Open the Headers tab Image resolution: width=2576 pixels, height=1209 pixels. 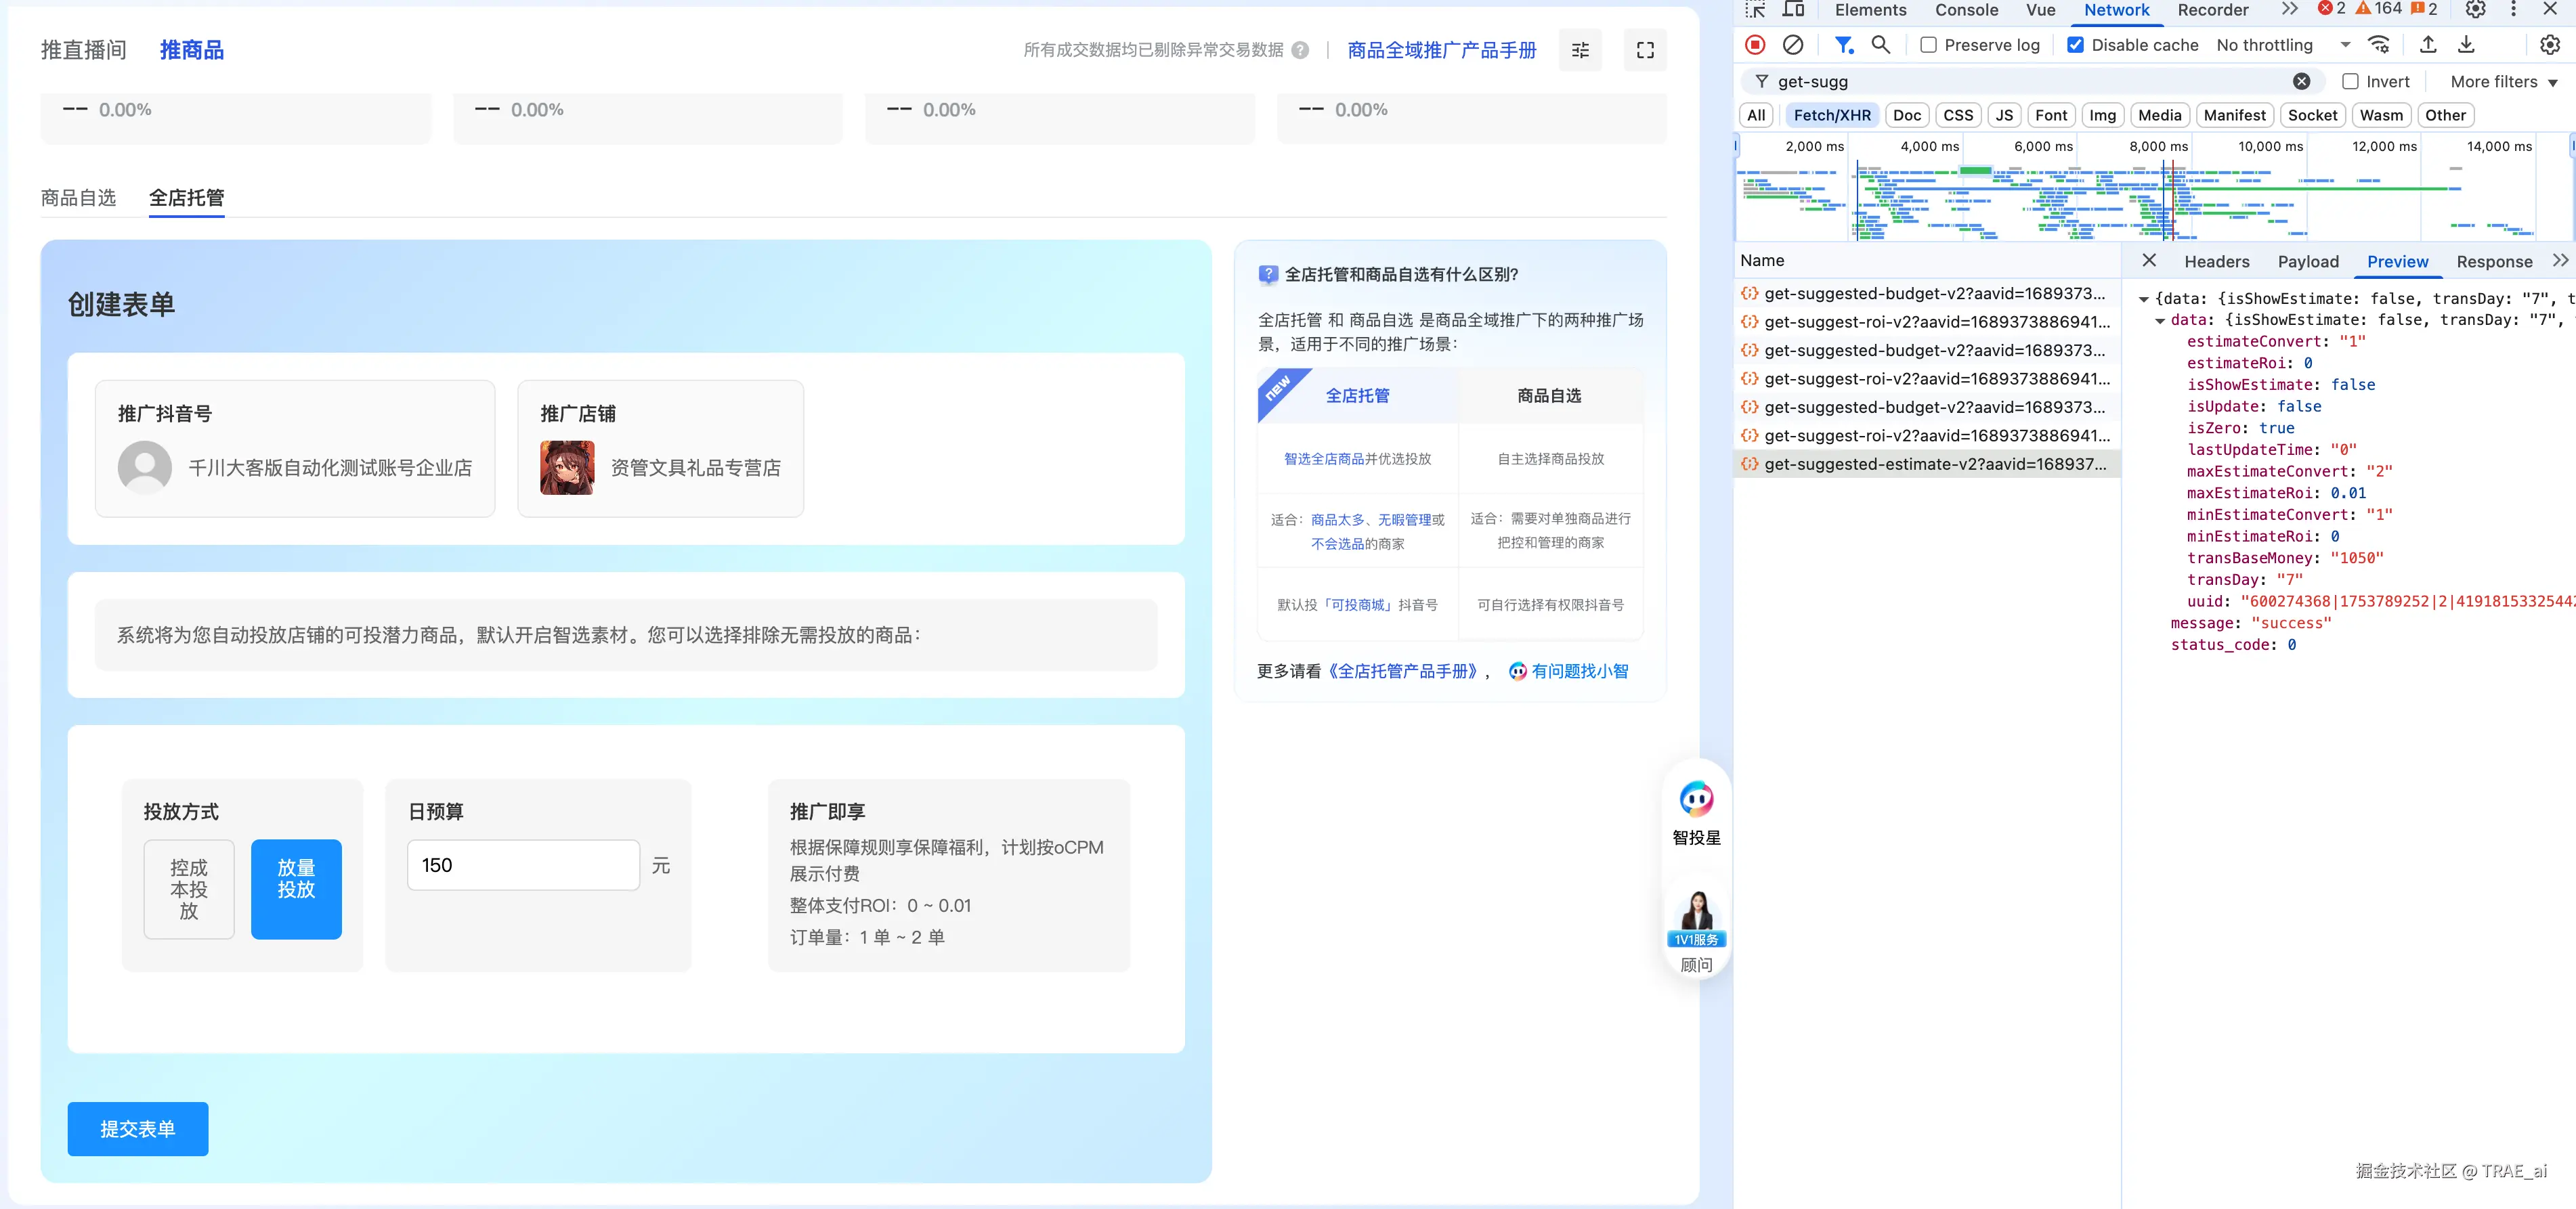pyautogui.click(x=2216, y=262)
